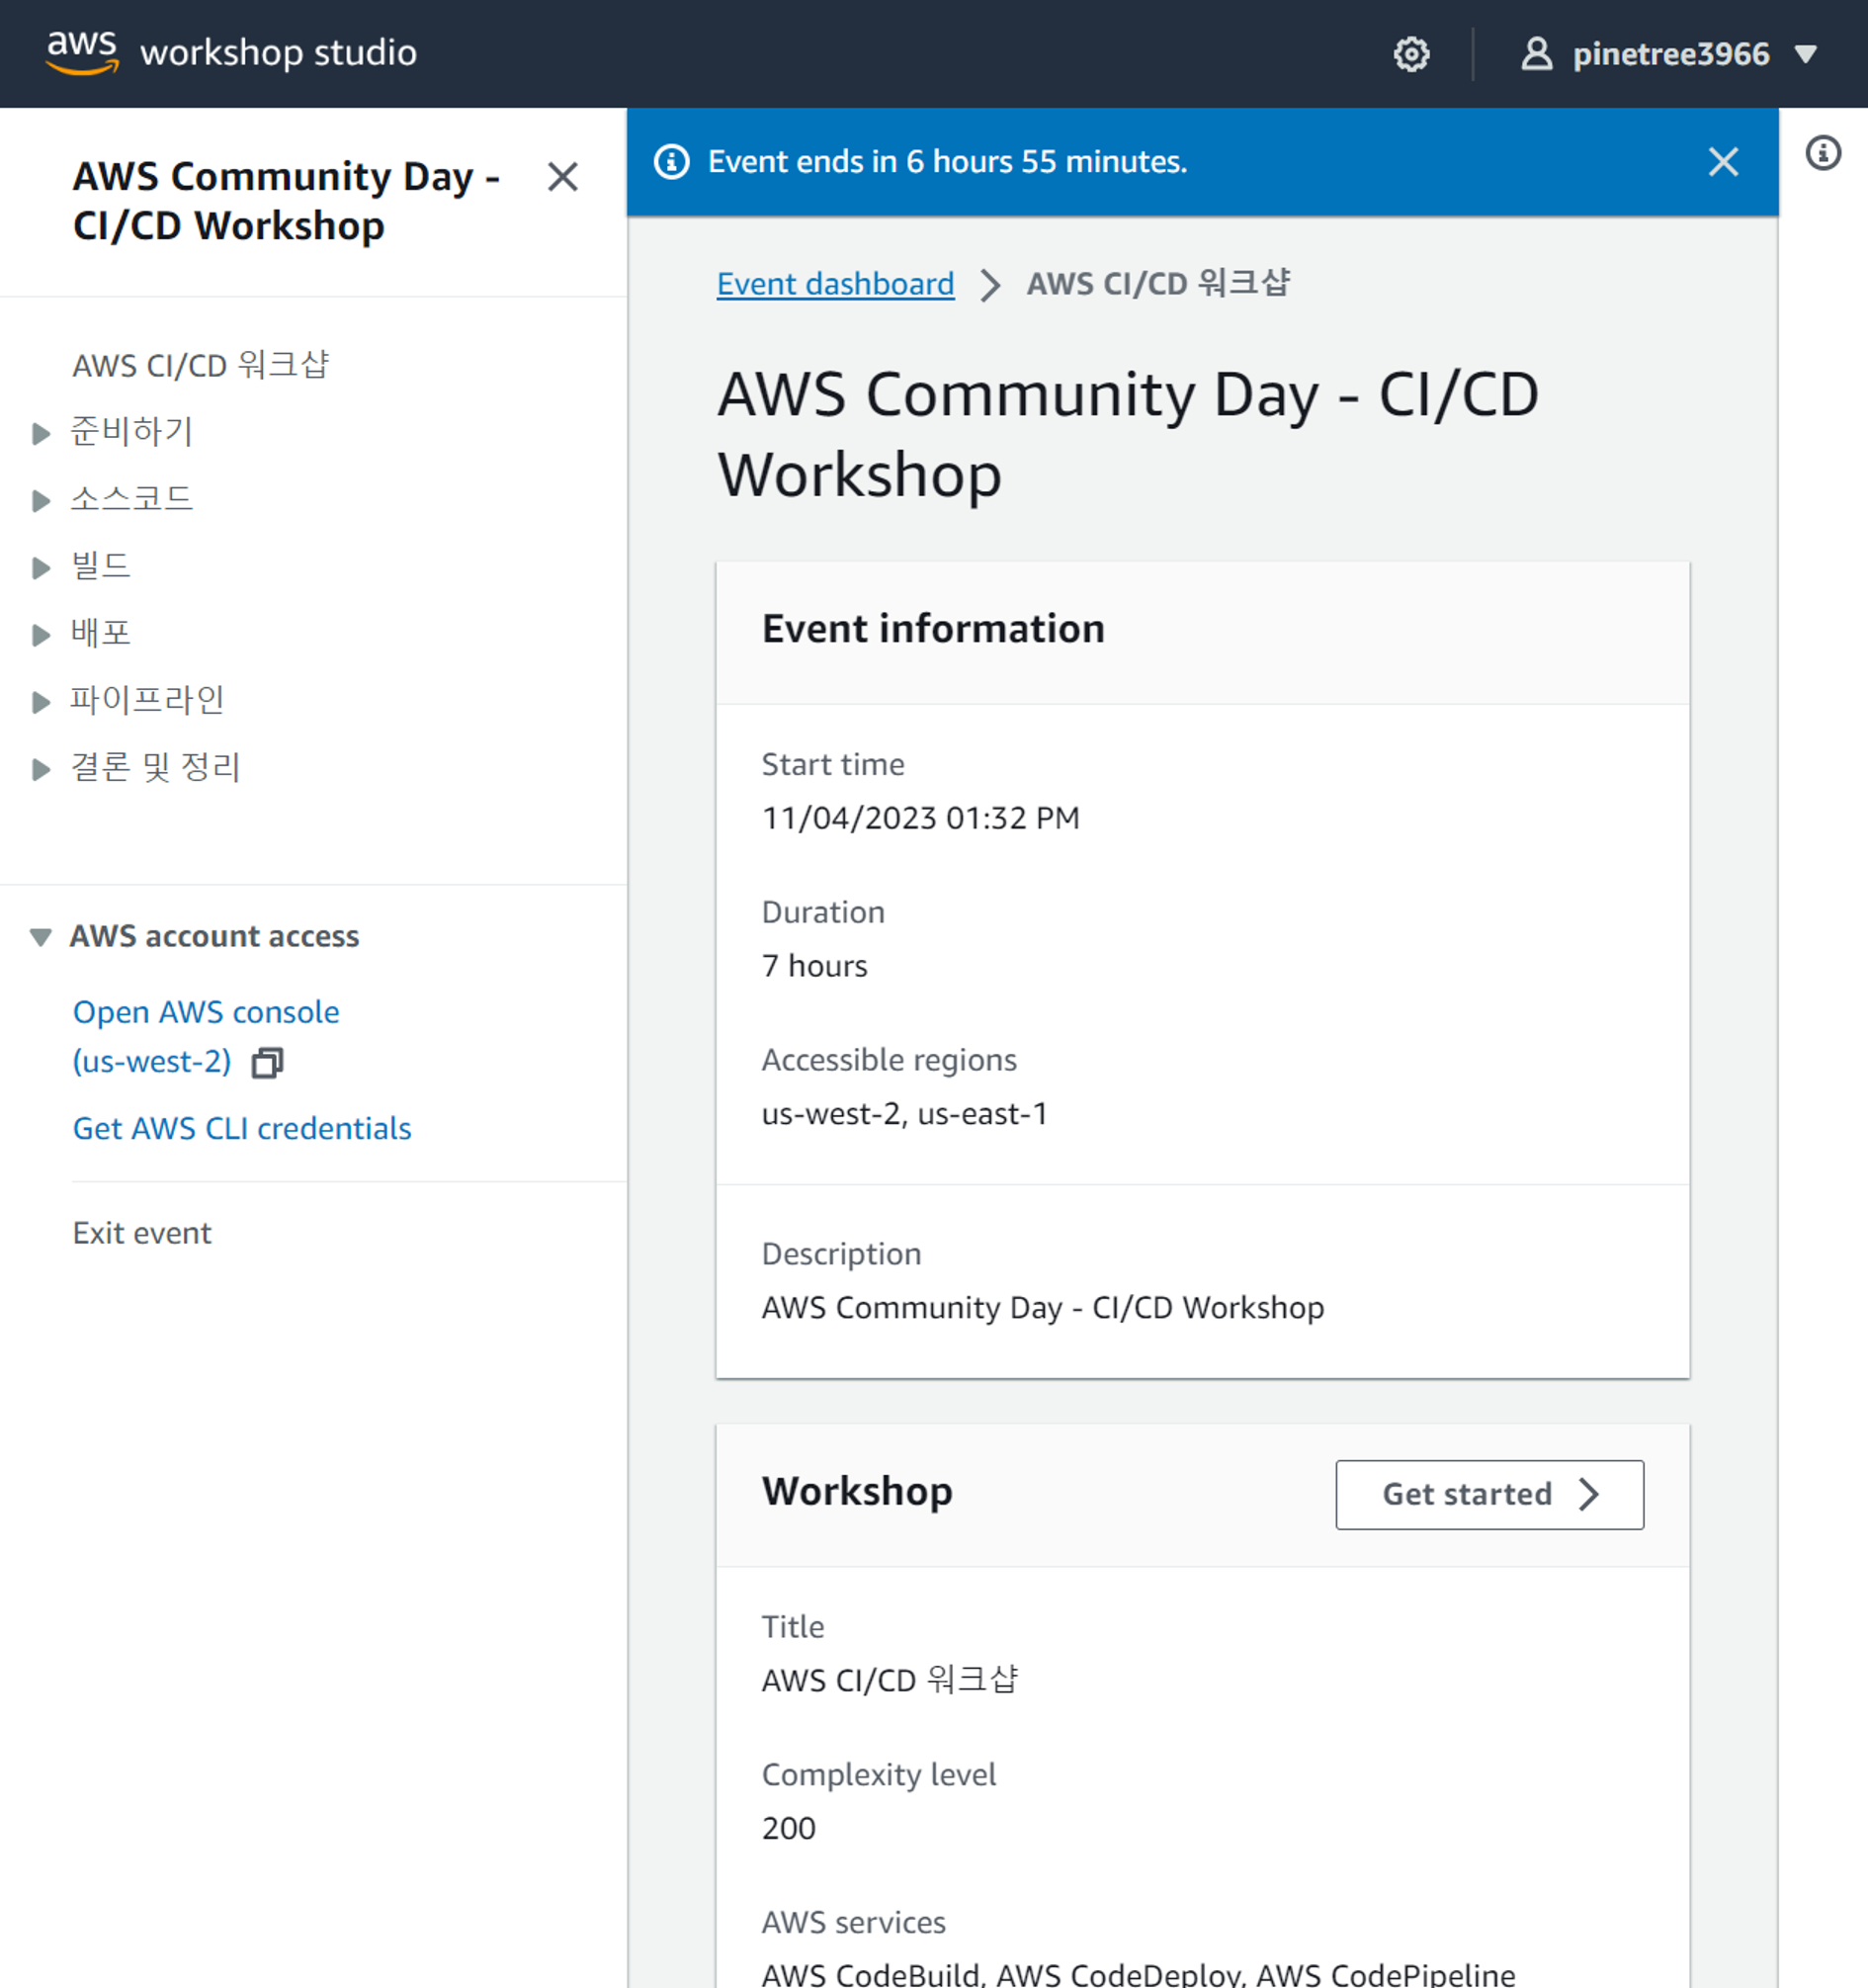Collapse the AWS account access section
1868x1988 pixels.
(x=41, y=937)
